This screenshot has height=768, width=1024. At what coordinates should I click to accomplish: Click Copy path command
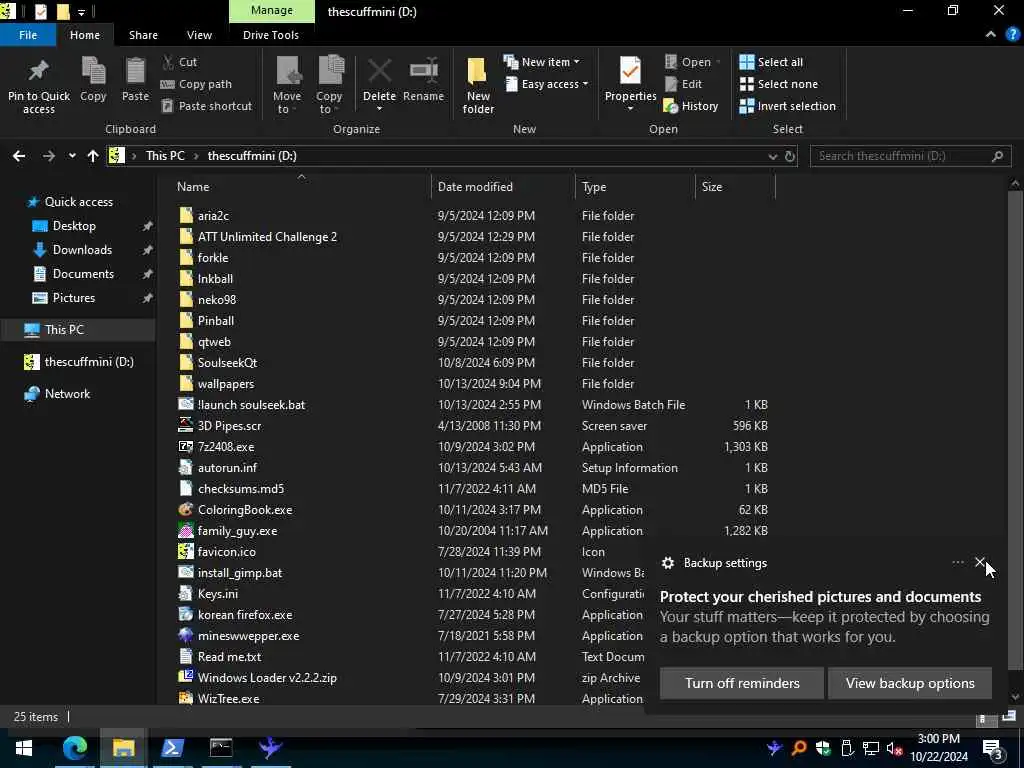coord(196,84)
